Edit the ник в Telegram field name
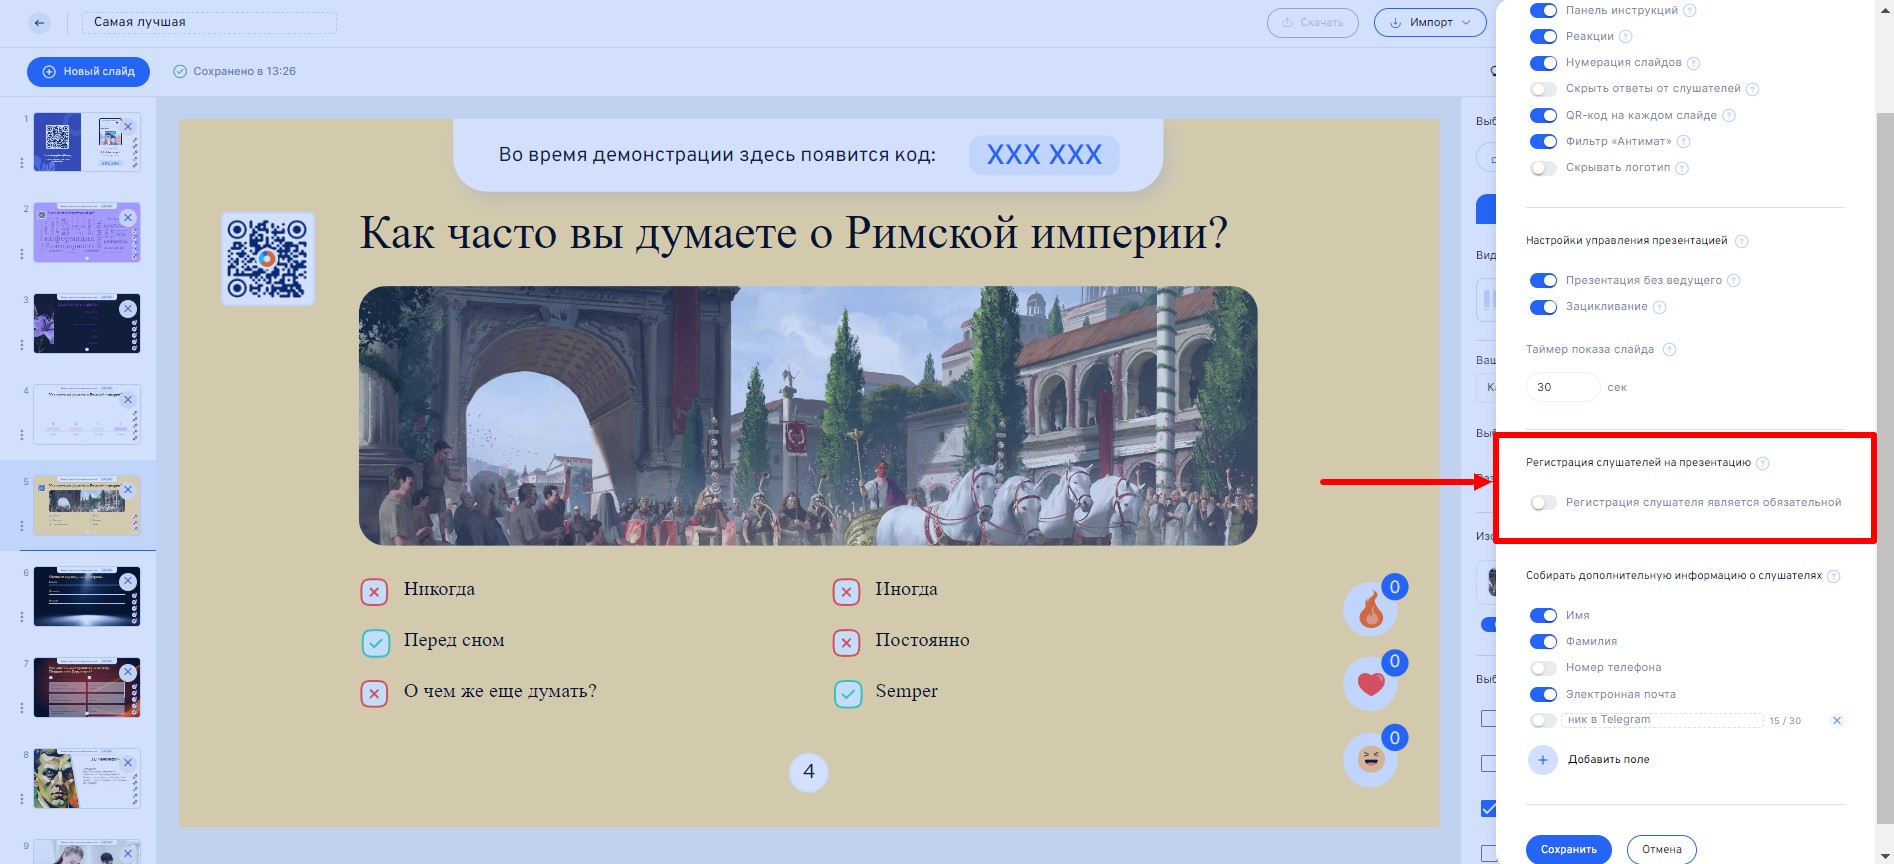This screenshot has width=1894, height=864. [x=1662, y=720]
